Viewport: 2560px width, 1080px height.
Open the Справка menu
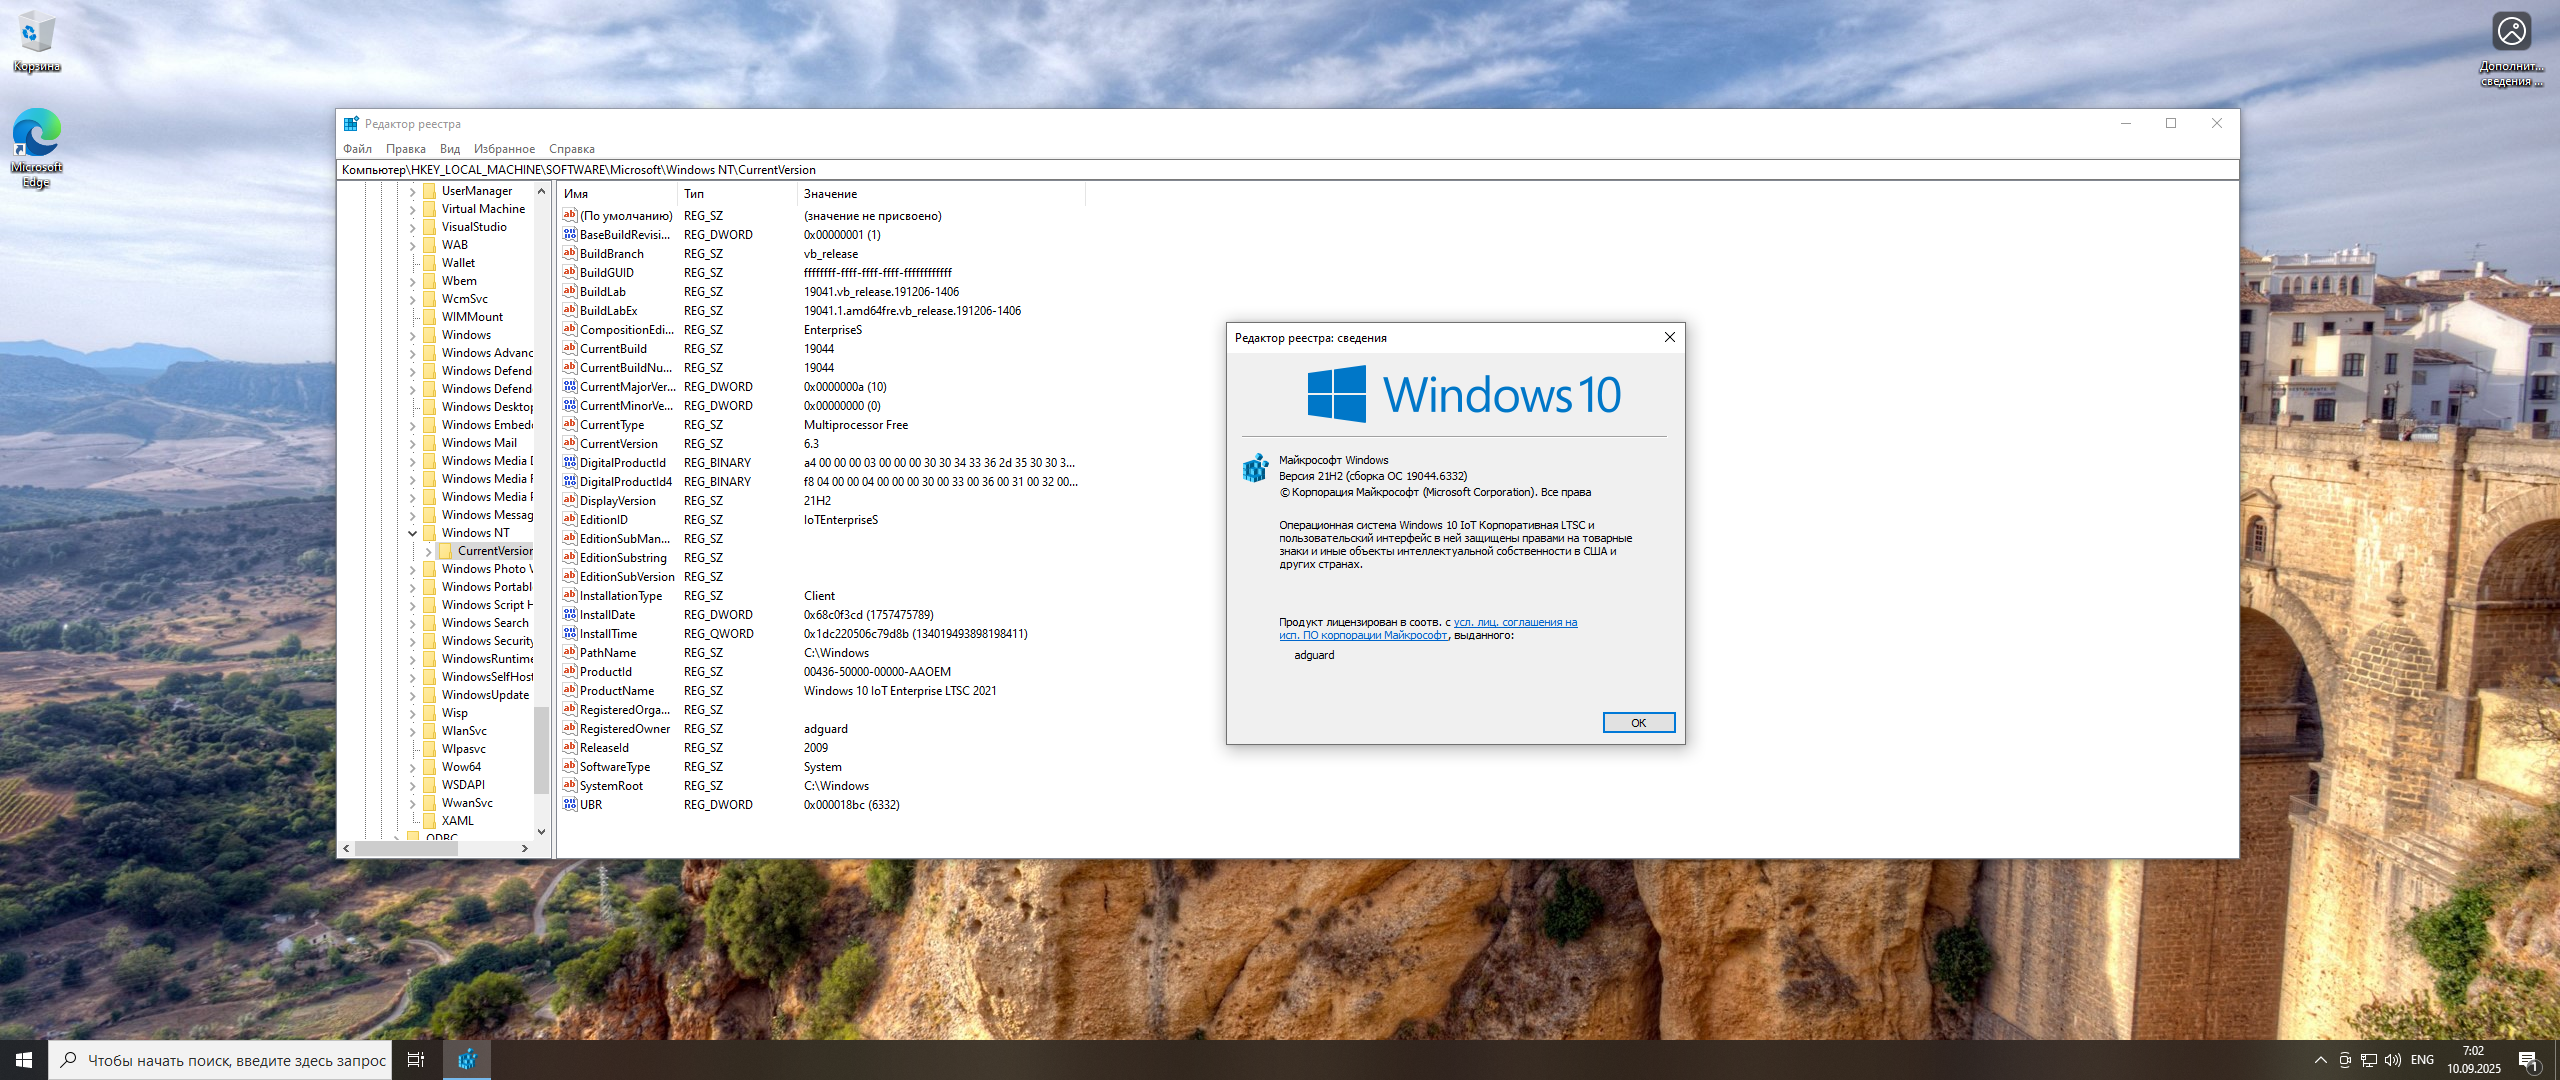pos(571,149)
